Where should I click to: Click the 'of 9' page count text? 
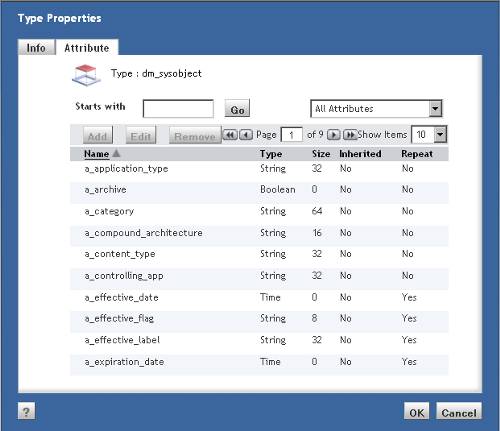click(x=315, y=135)
